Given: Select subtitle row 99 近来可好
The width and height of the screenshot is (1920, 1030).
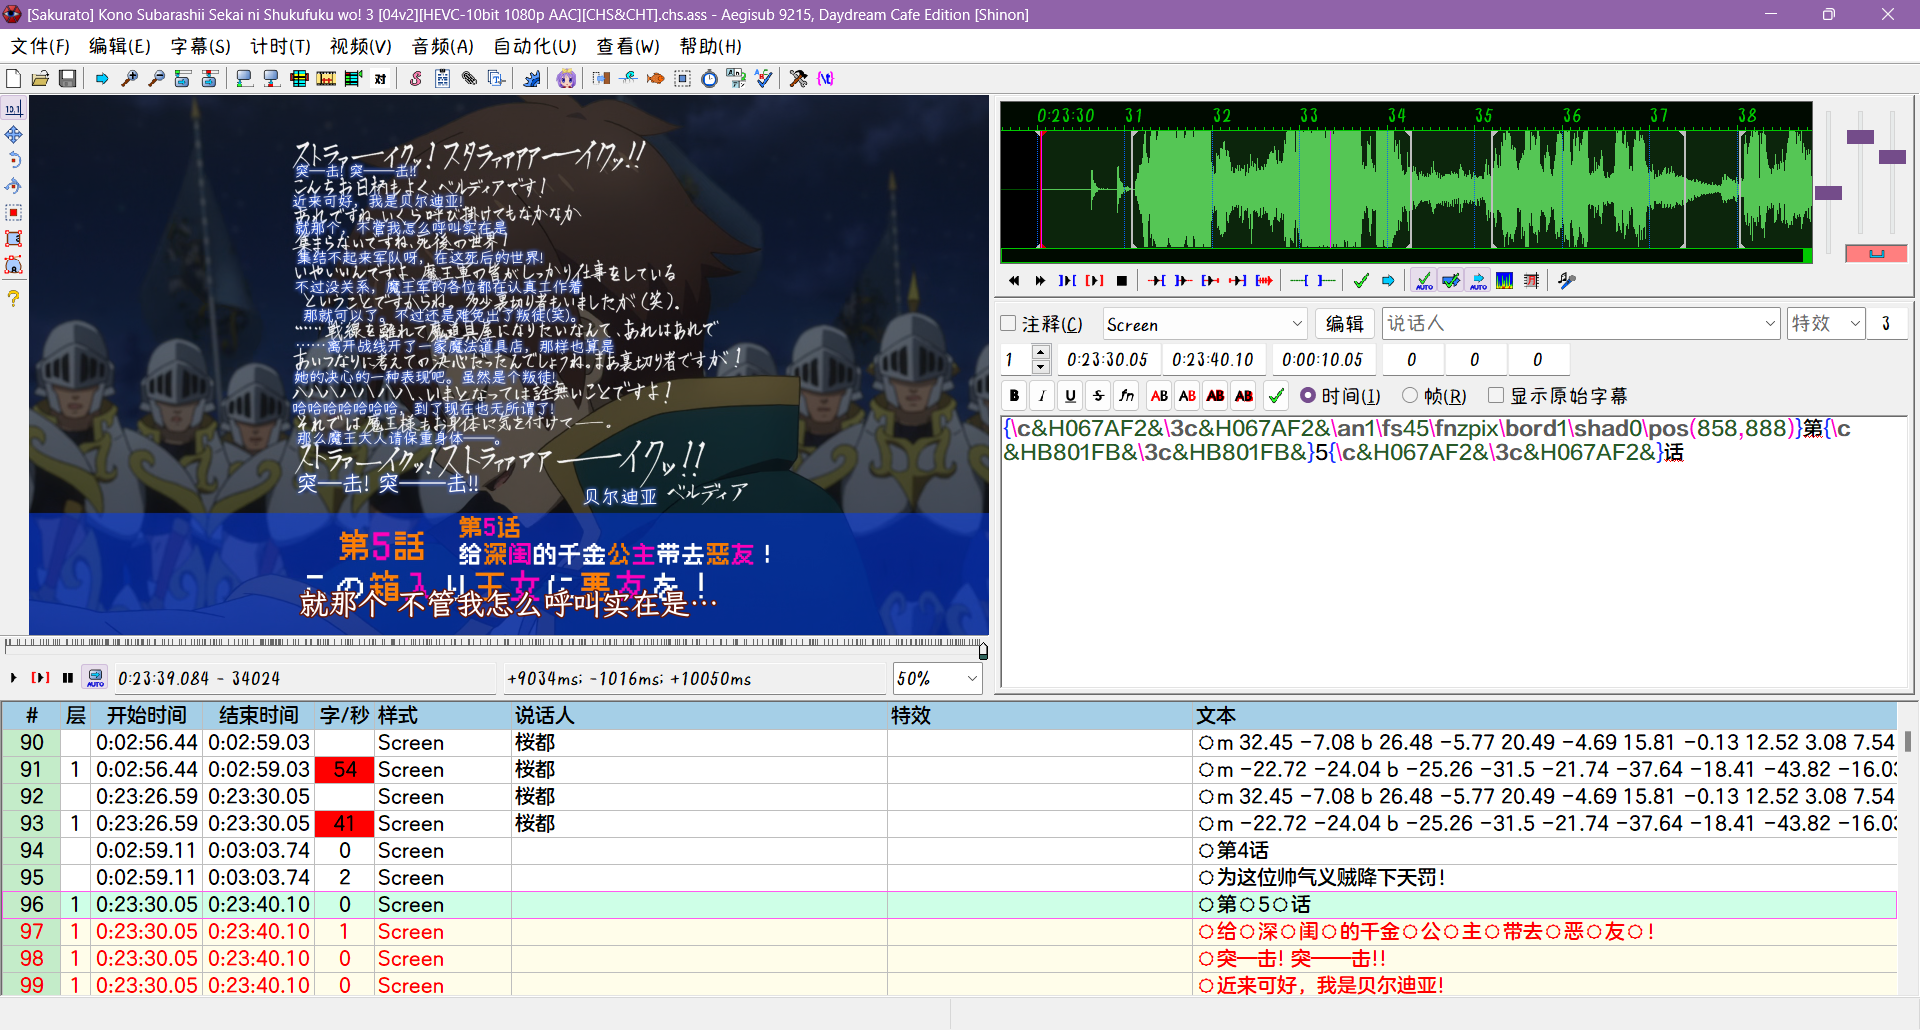Looking at the screenshot, I should coord(948,986).
